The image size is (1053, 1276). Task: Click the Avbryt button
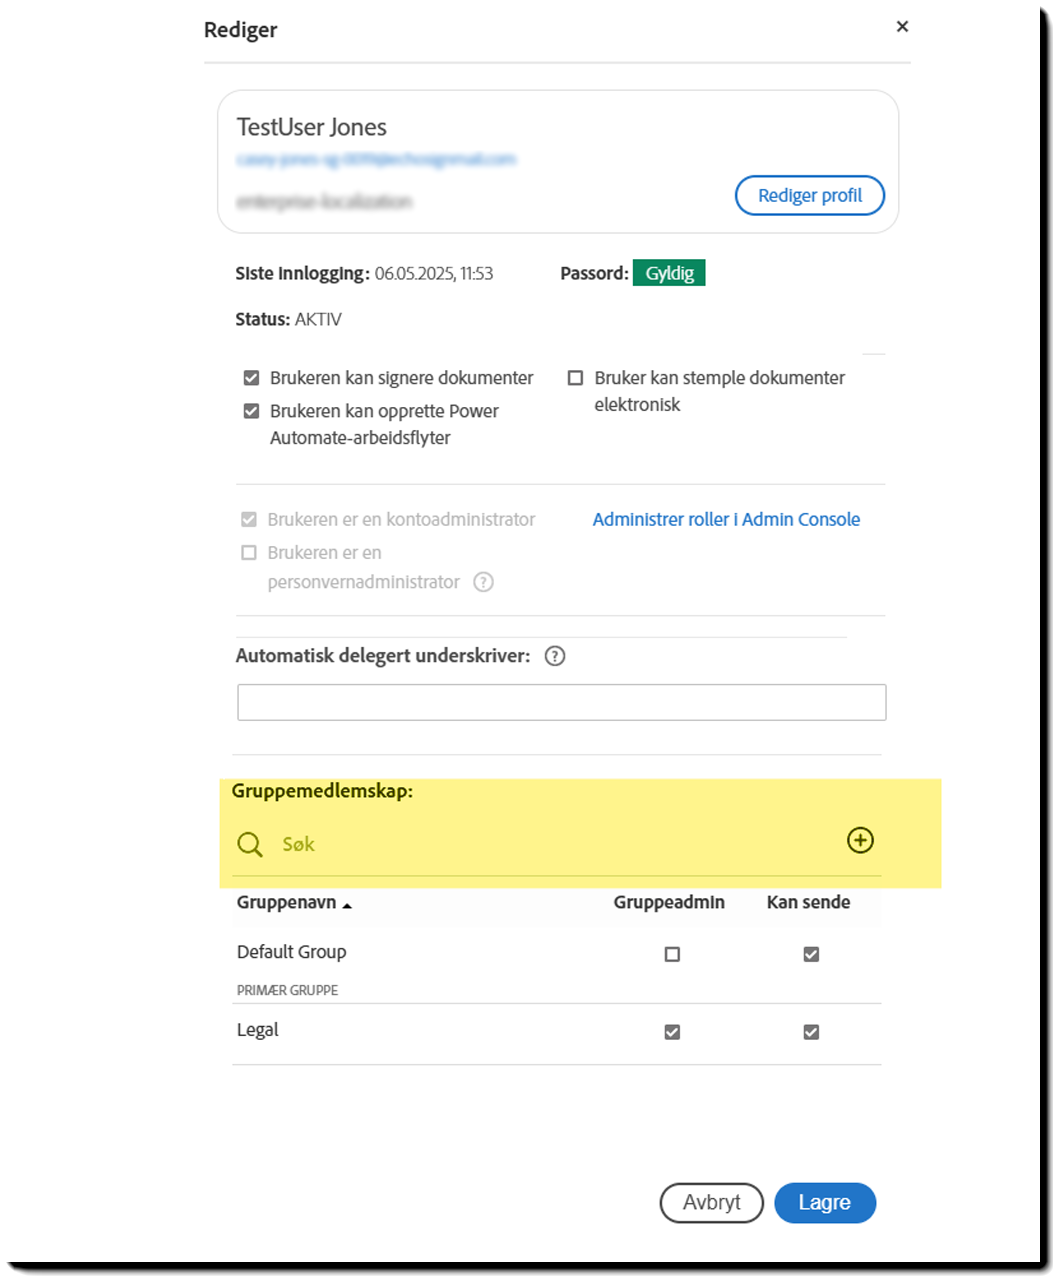[712, 1203]
